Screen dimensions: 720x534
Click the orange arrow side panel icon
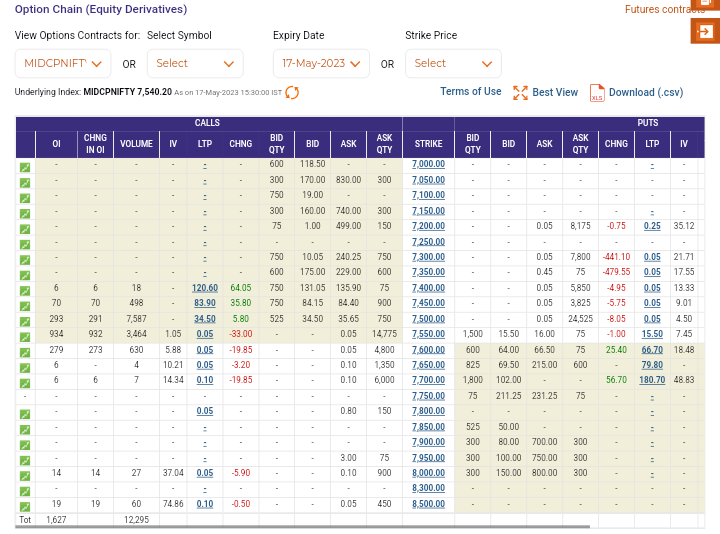705,32
